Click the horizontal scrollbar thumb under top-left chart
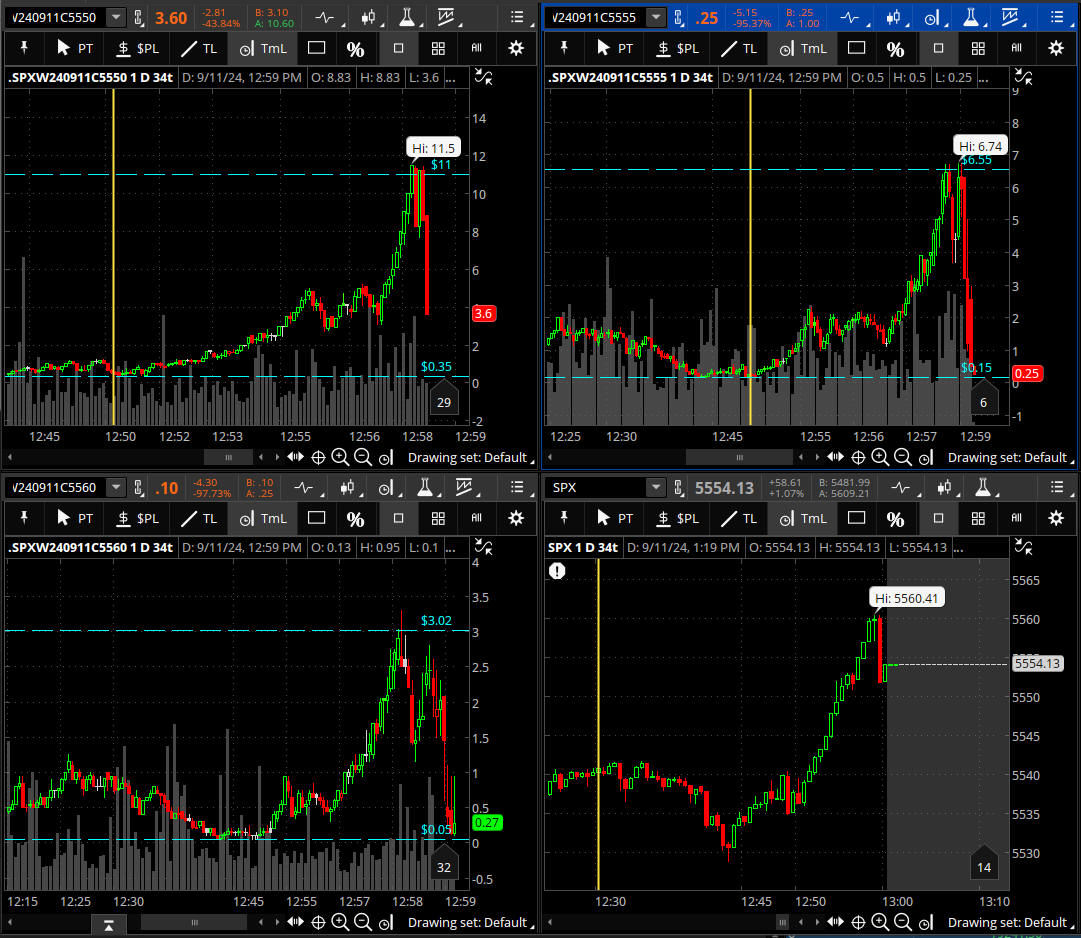This screenshot has height=938, width=1081. (229, 457)
